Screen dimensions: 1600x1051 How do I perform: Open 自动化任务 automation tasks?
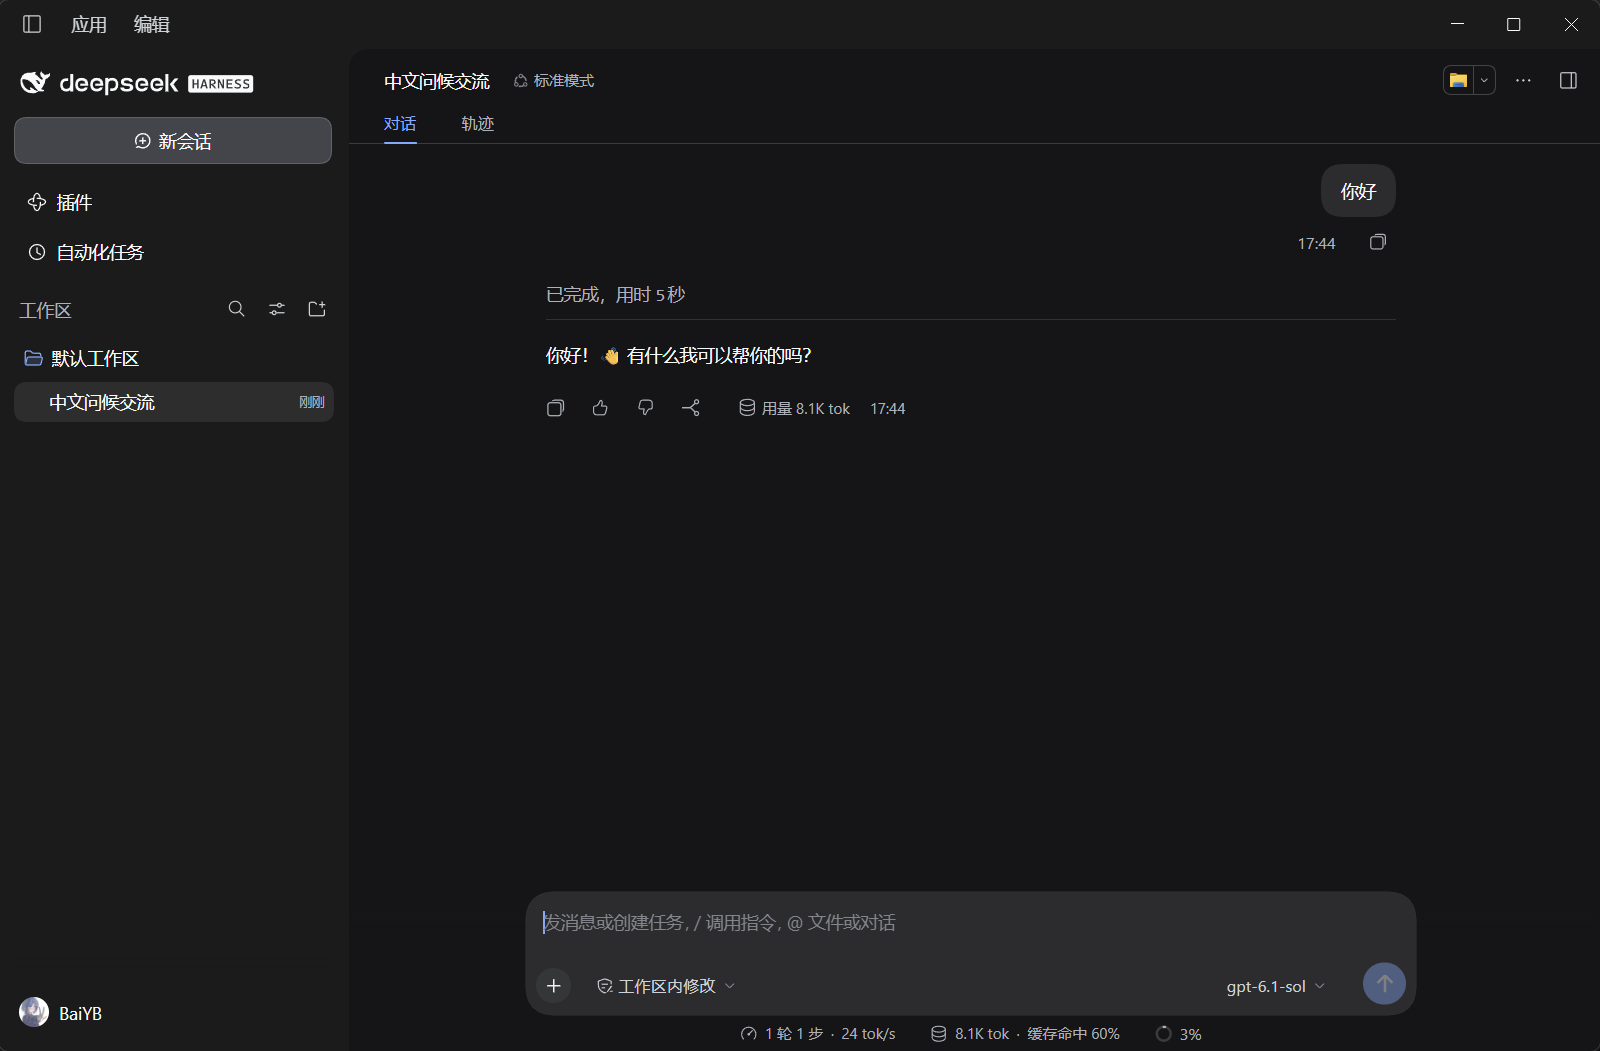(x=86, y=253)
